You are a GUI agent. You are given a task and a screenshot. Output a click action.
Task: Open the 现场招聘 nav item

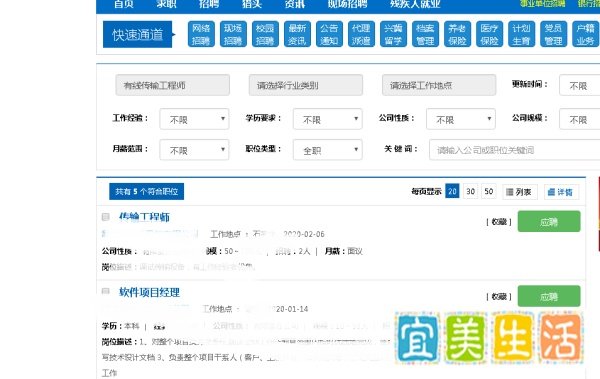pyautogui.click(x=347, y=4)
